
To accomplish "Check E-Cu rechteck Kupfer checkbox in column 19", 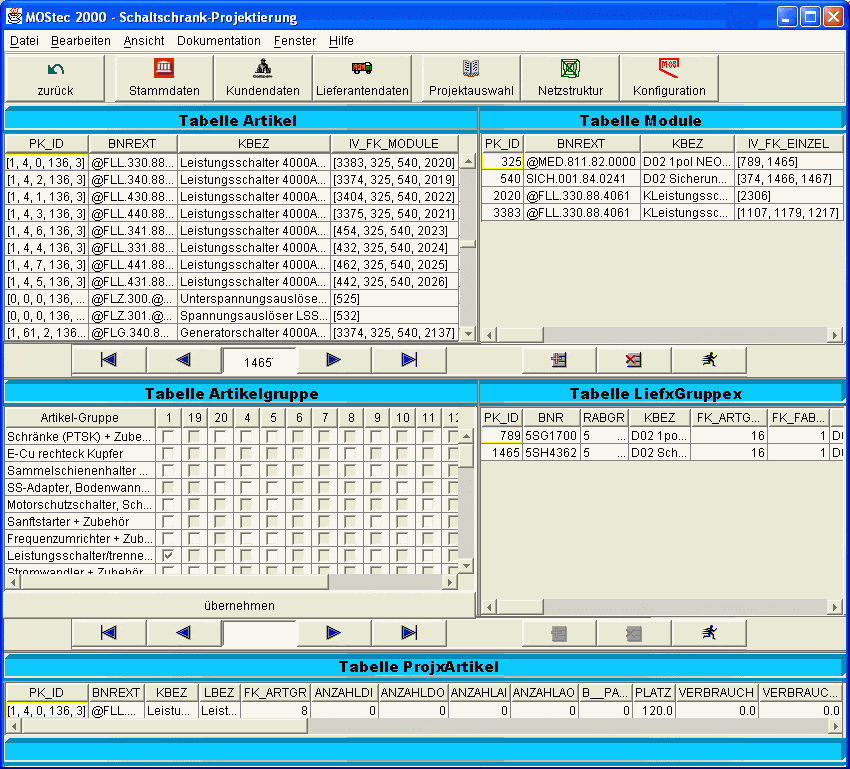I will (x=194, y=454).
